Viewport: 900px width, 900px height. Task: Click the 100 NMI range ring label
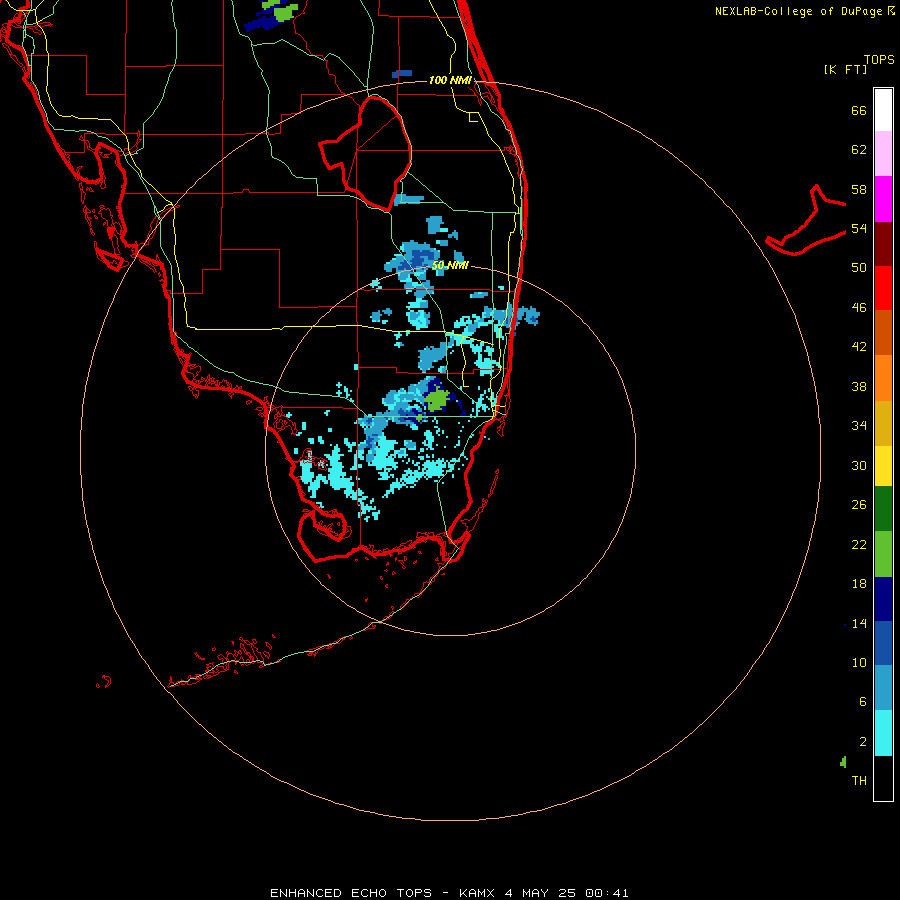coord(450,80)
